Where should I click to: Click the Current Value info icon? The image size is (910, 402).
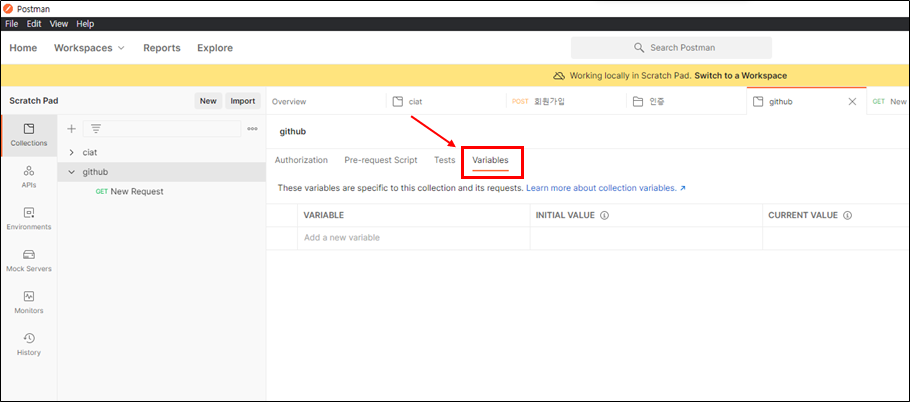(847, 215)
